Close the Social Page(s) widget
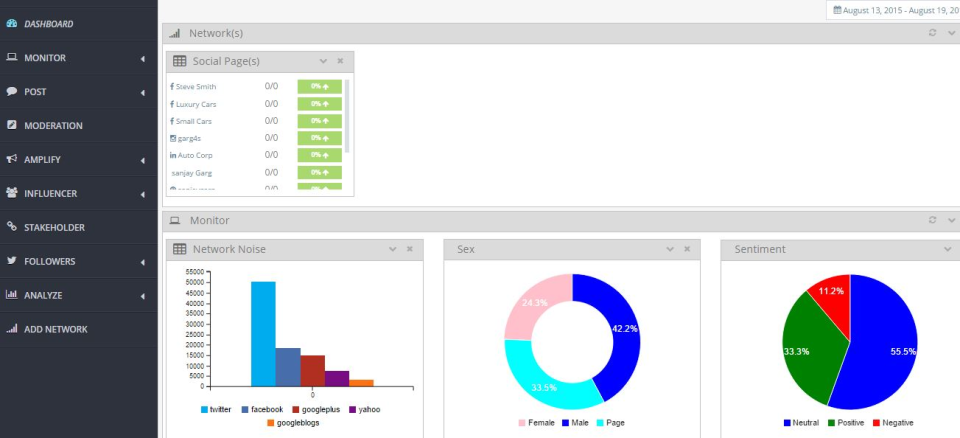This screenshot has width=960, height=438. coord(340,61)
